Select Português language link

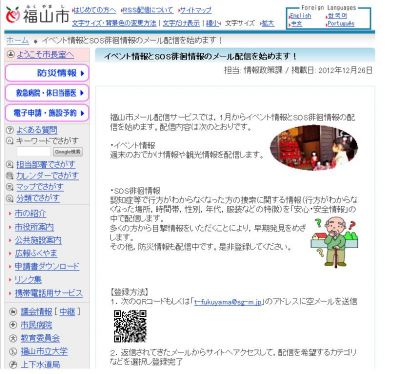[340, 24]
